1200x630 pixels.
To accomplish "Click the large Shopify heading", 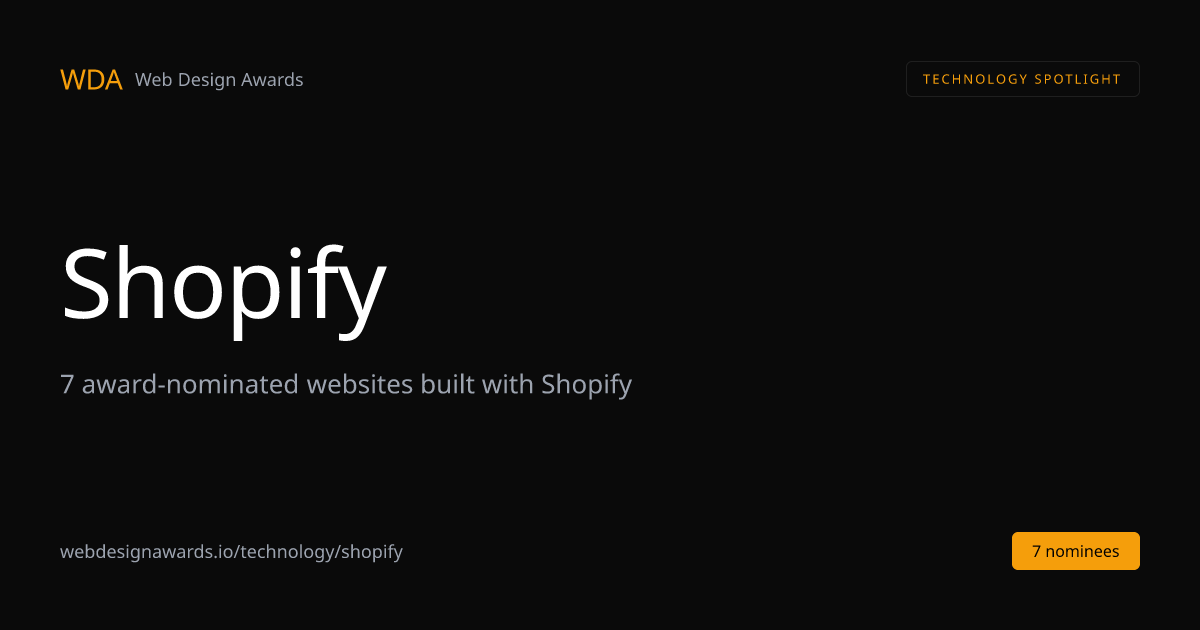I will (x=223, y=286).
